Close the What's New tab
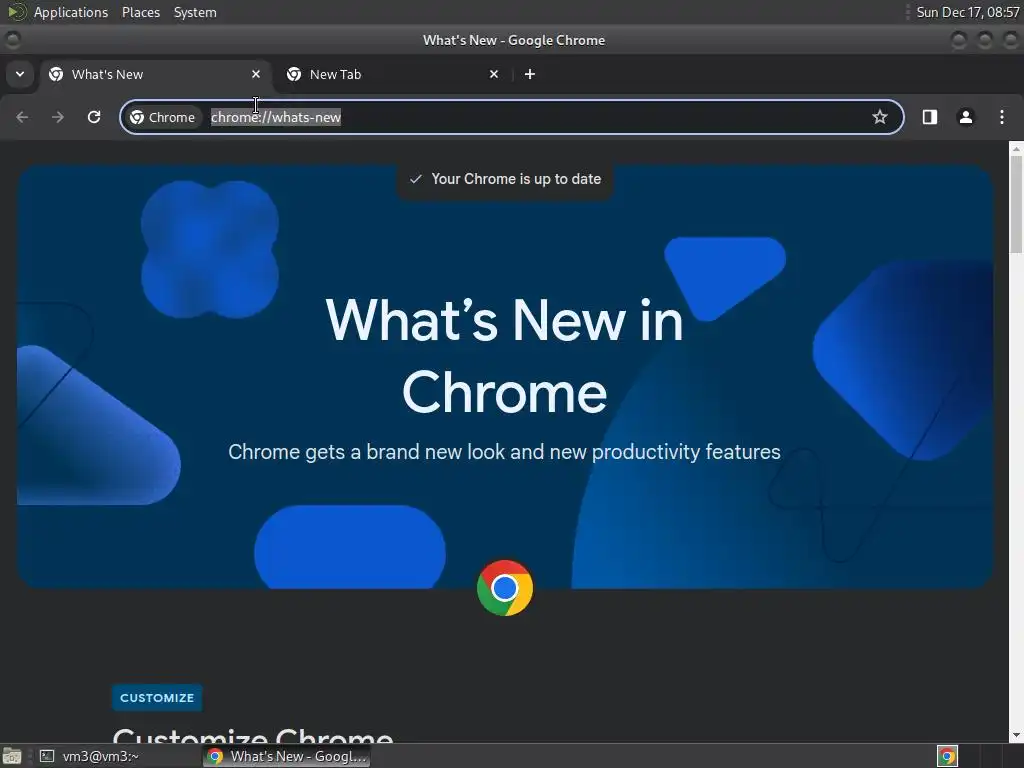This screenshot has width=1024, height=768. 256,74
